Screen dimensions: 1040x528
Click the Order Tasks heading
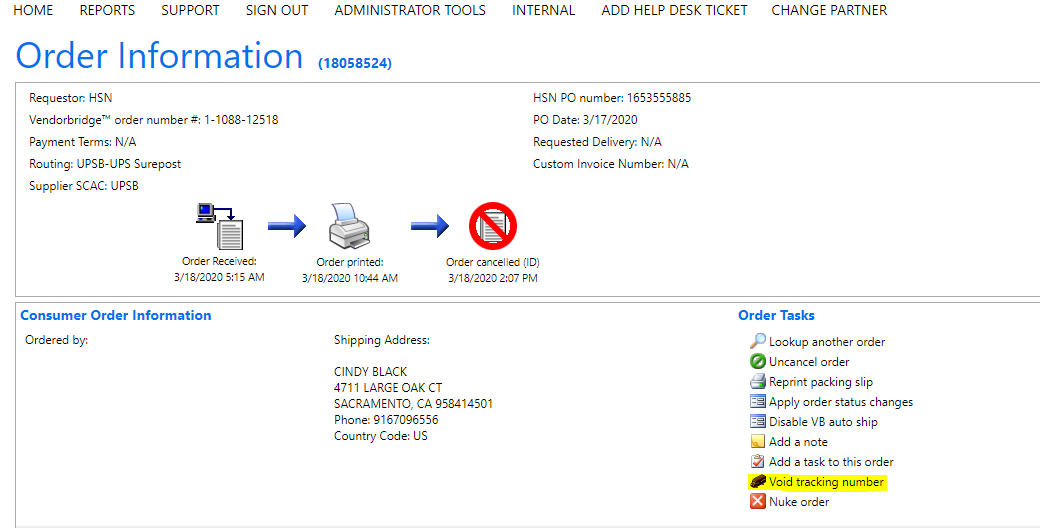[x=776, y=316]
